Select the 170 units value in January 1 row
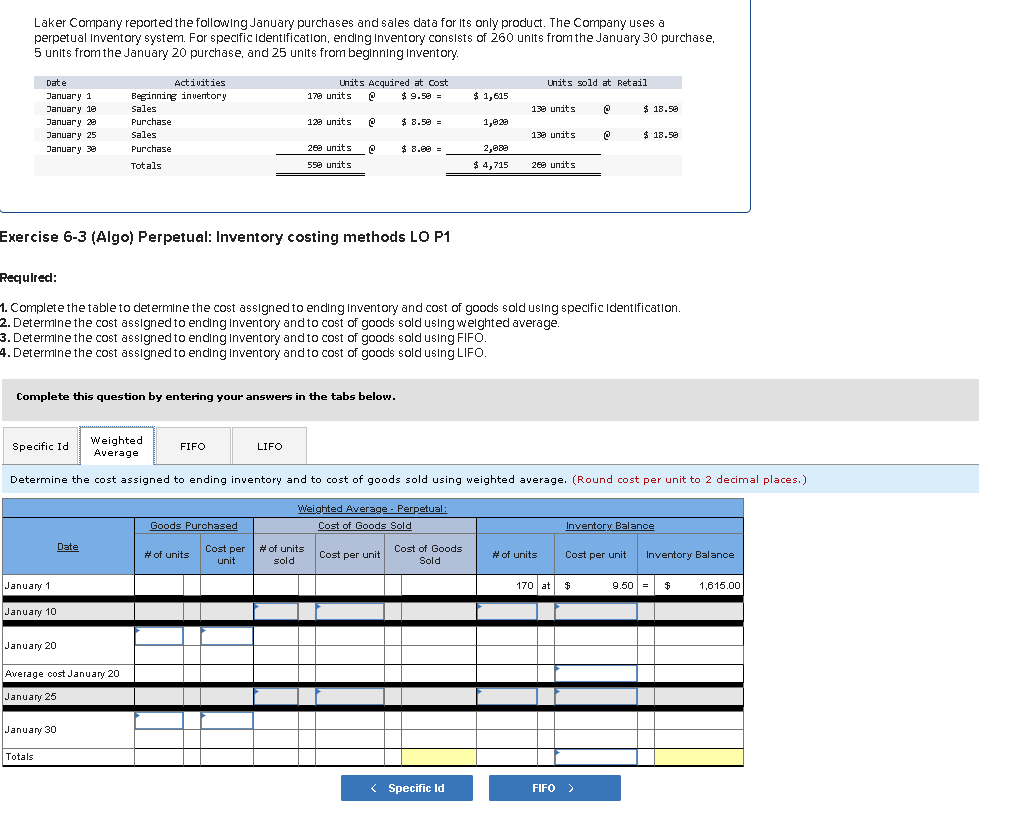 point(524,585)
